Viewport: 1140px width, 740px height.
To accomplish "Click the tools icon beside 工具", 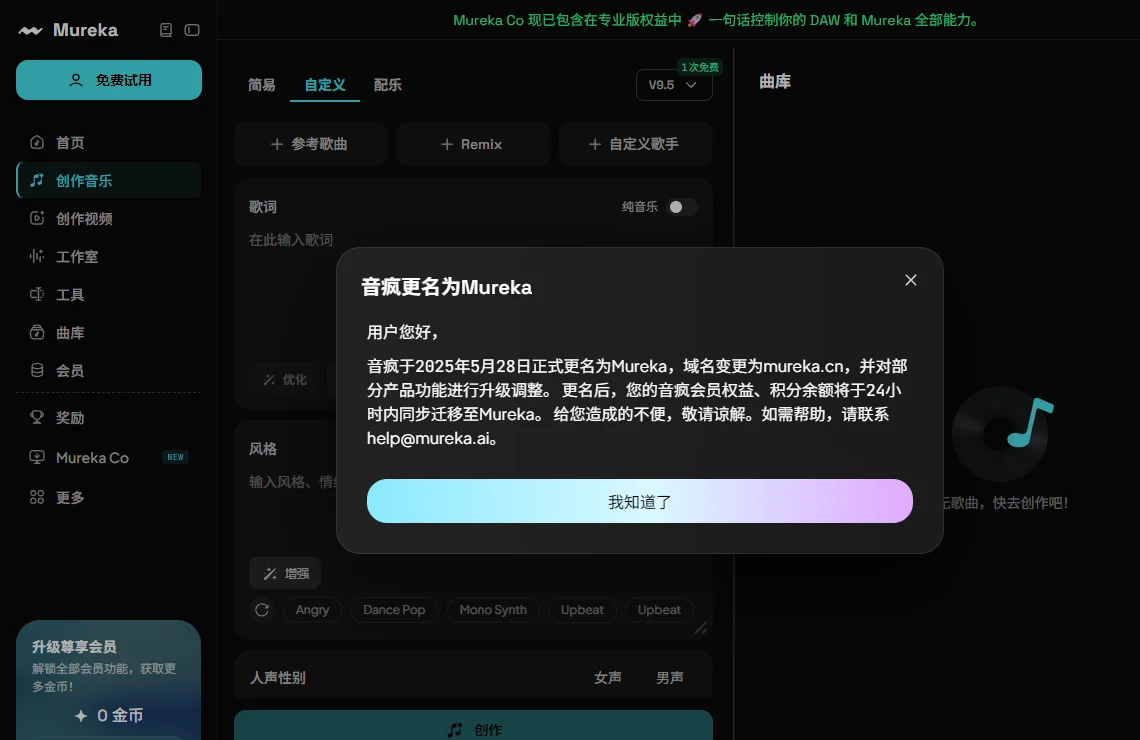I will (37, 294).
